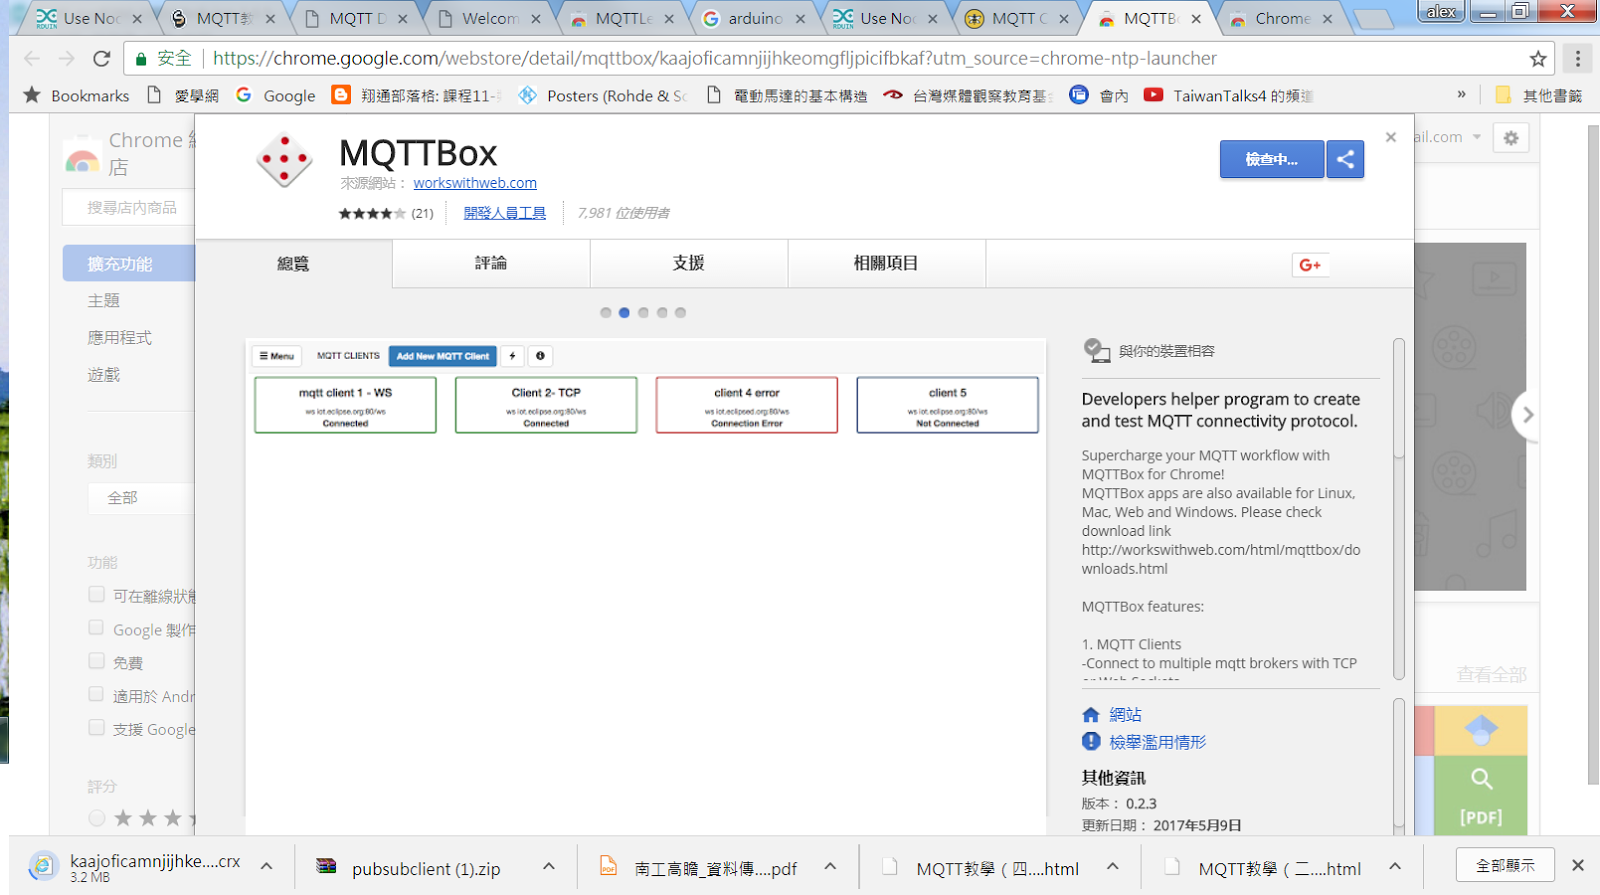
Task: Close the MQTTBox detail dialog
Action: pos(1391,137)
